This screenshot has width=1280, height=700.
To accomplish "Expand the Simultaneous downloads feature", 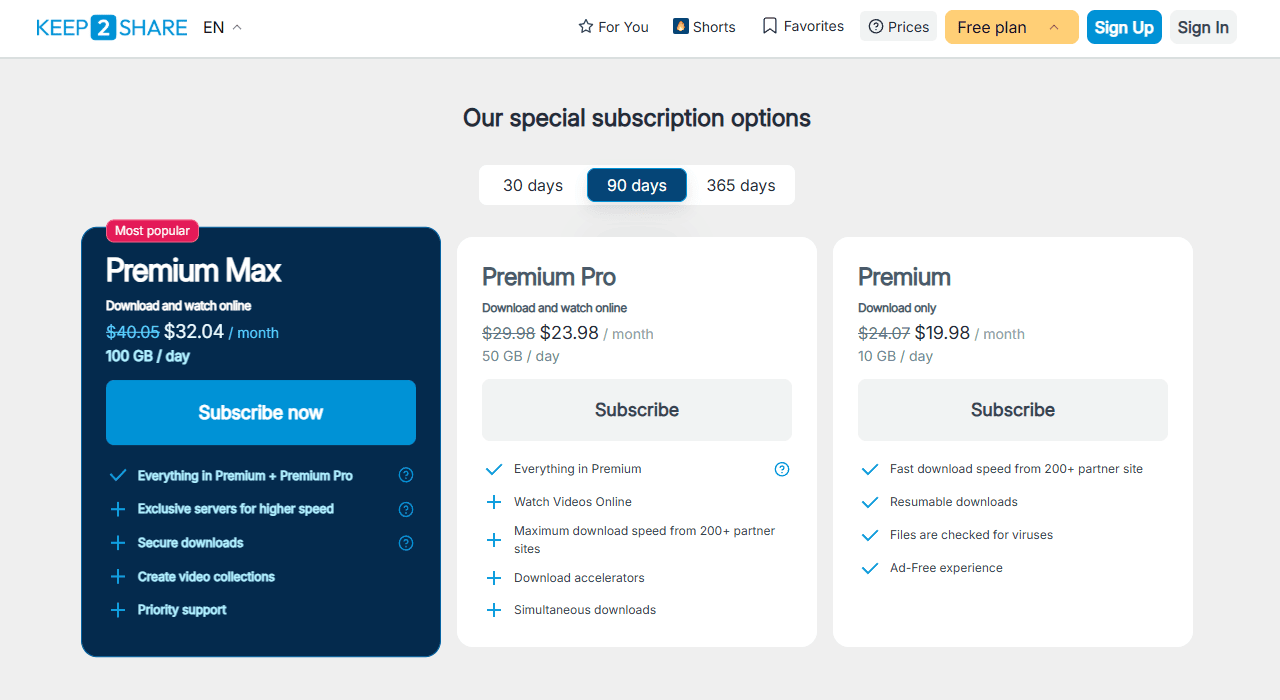I will pyautogui.click(x=493, y=609).
